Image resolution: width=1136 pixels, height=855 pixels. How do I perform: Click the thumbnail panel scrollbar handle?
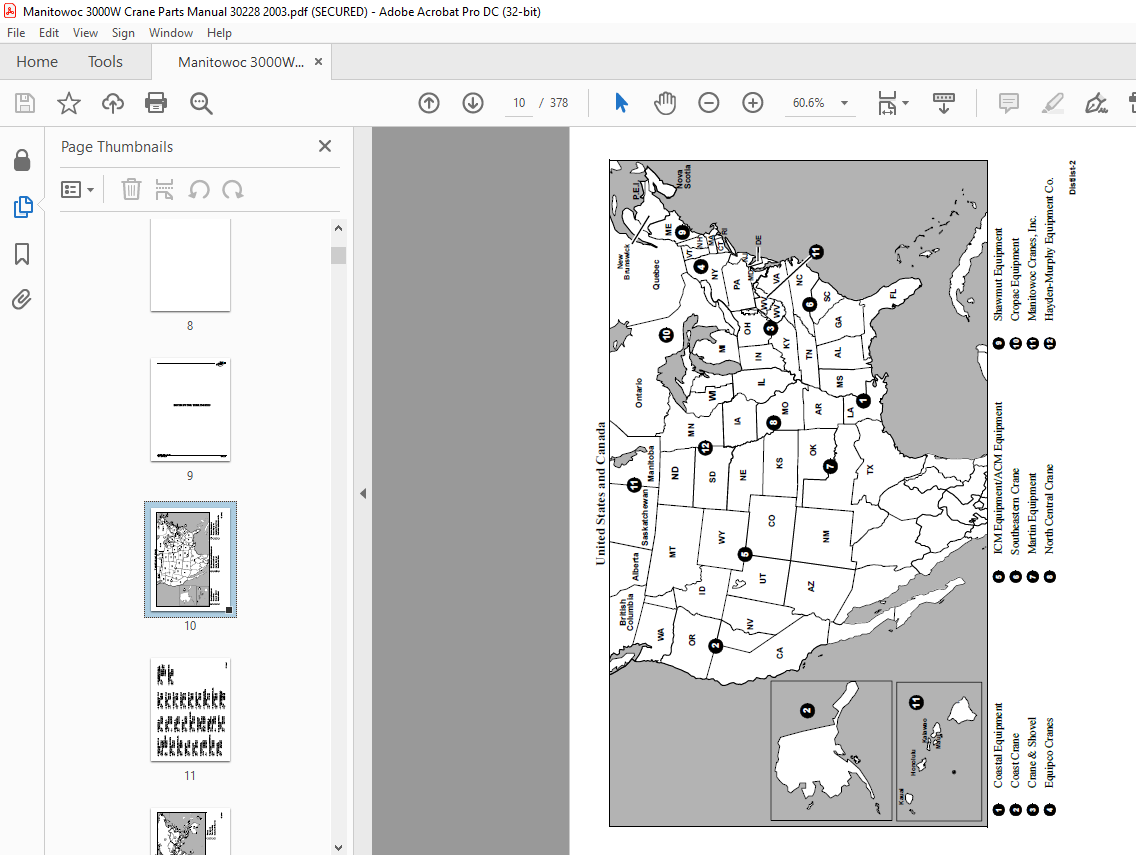(338, 255)
